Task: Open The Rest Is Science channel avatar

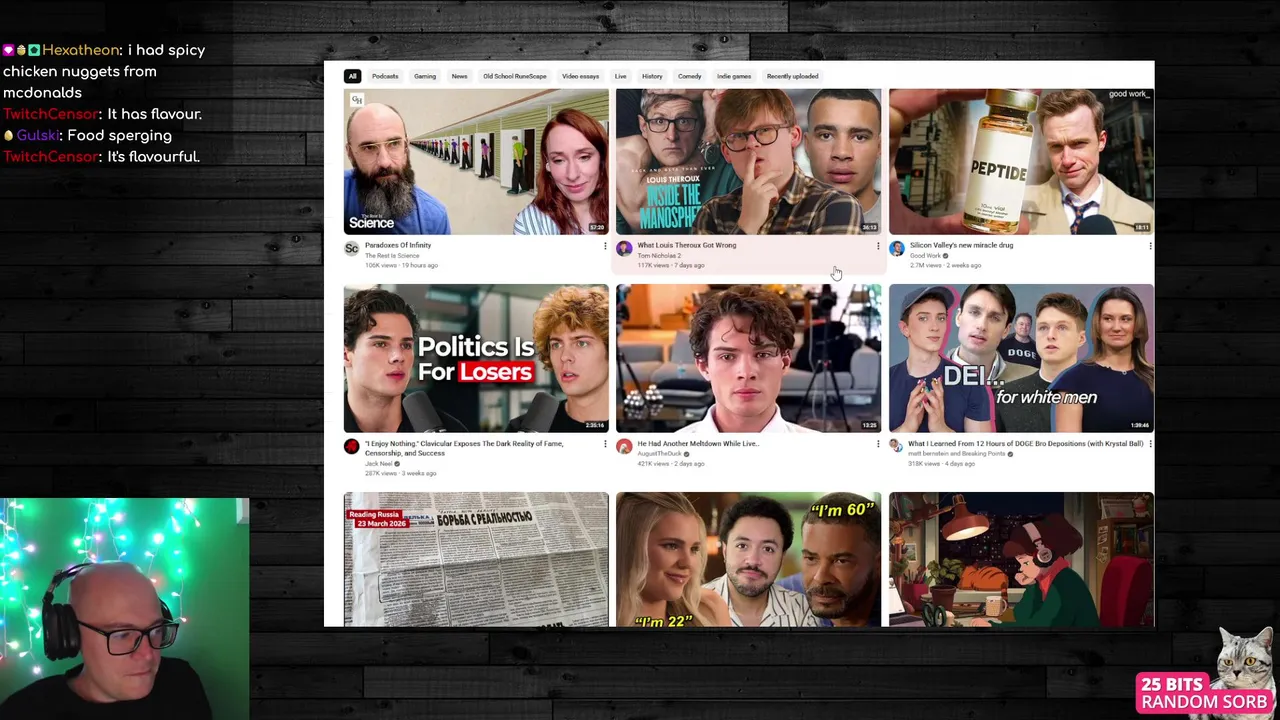Action: pos(351,249)
